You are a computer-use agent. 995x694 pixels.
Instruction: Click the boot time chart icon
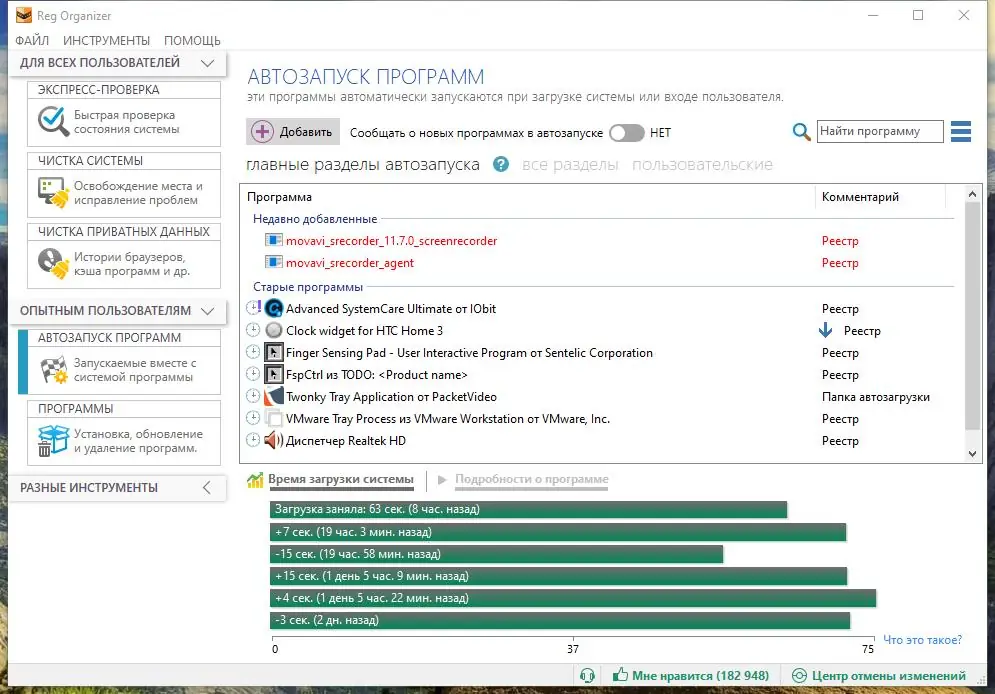[255, 480]
